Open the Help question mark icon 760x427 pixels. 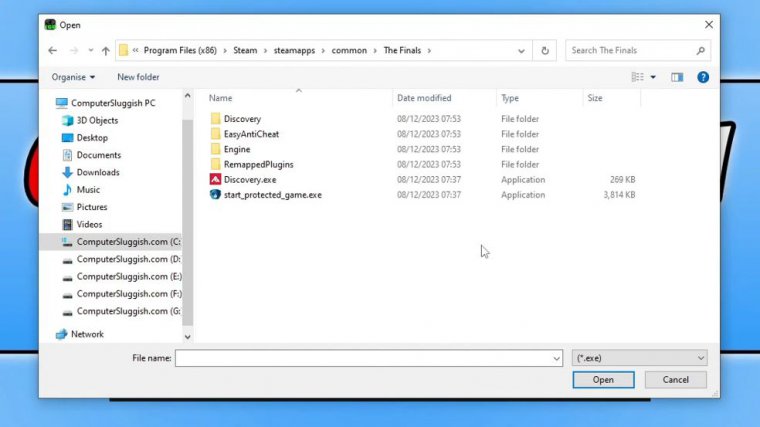click(x=703, y=77)
